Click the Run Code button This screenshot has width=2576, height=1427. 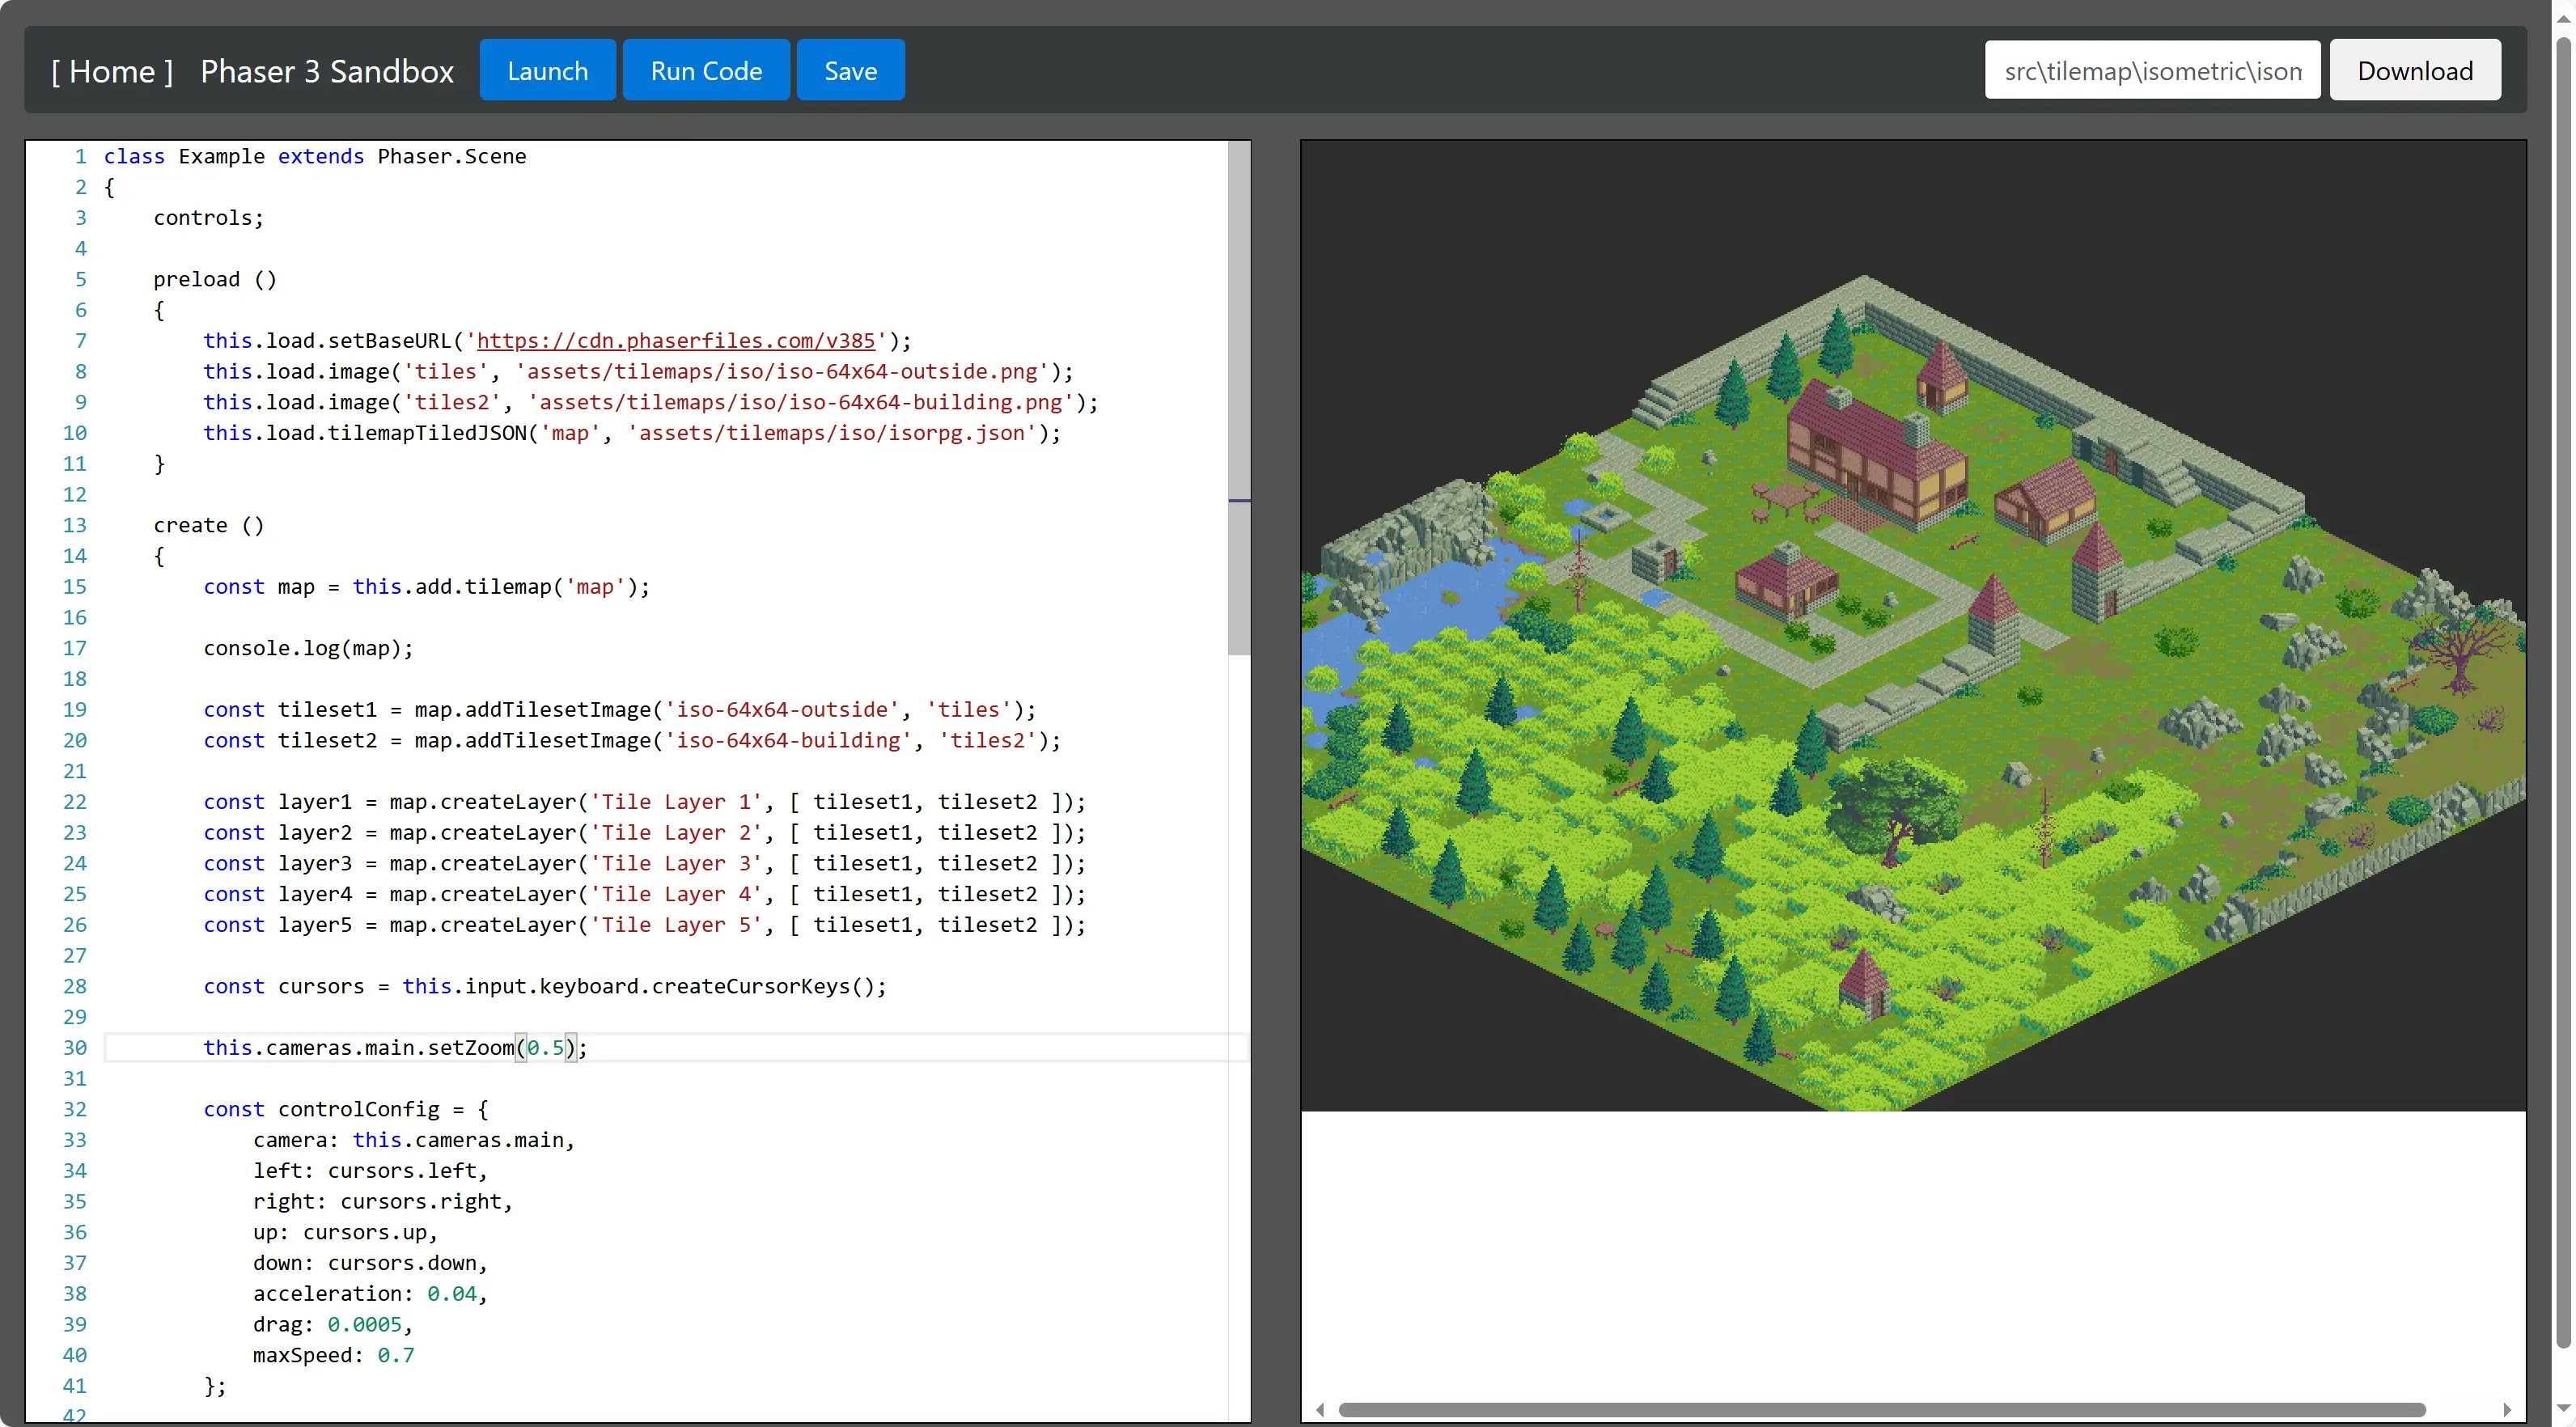(x=706, y=71)
